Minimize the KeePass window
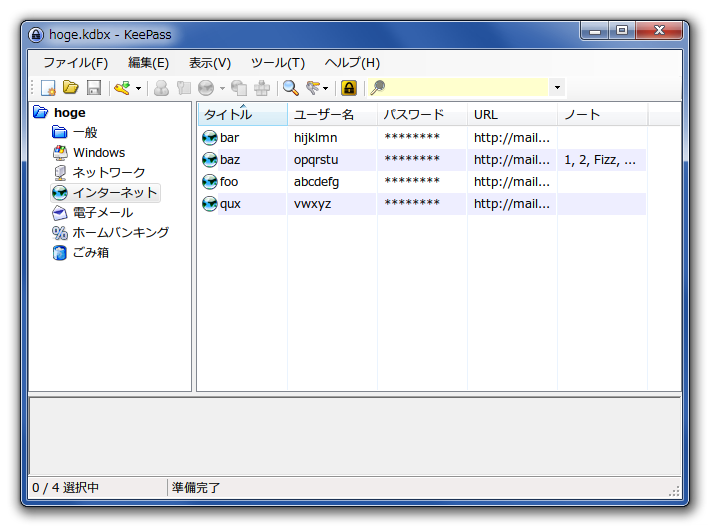This screenshot has width=710, height=527. [x=595, y=31]
